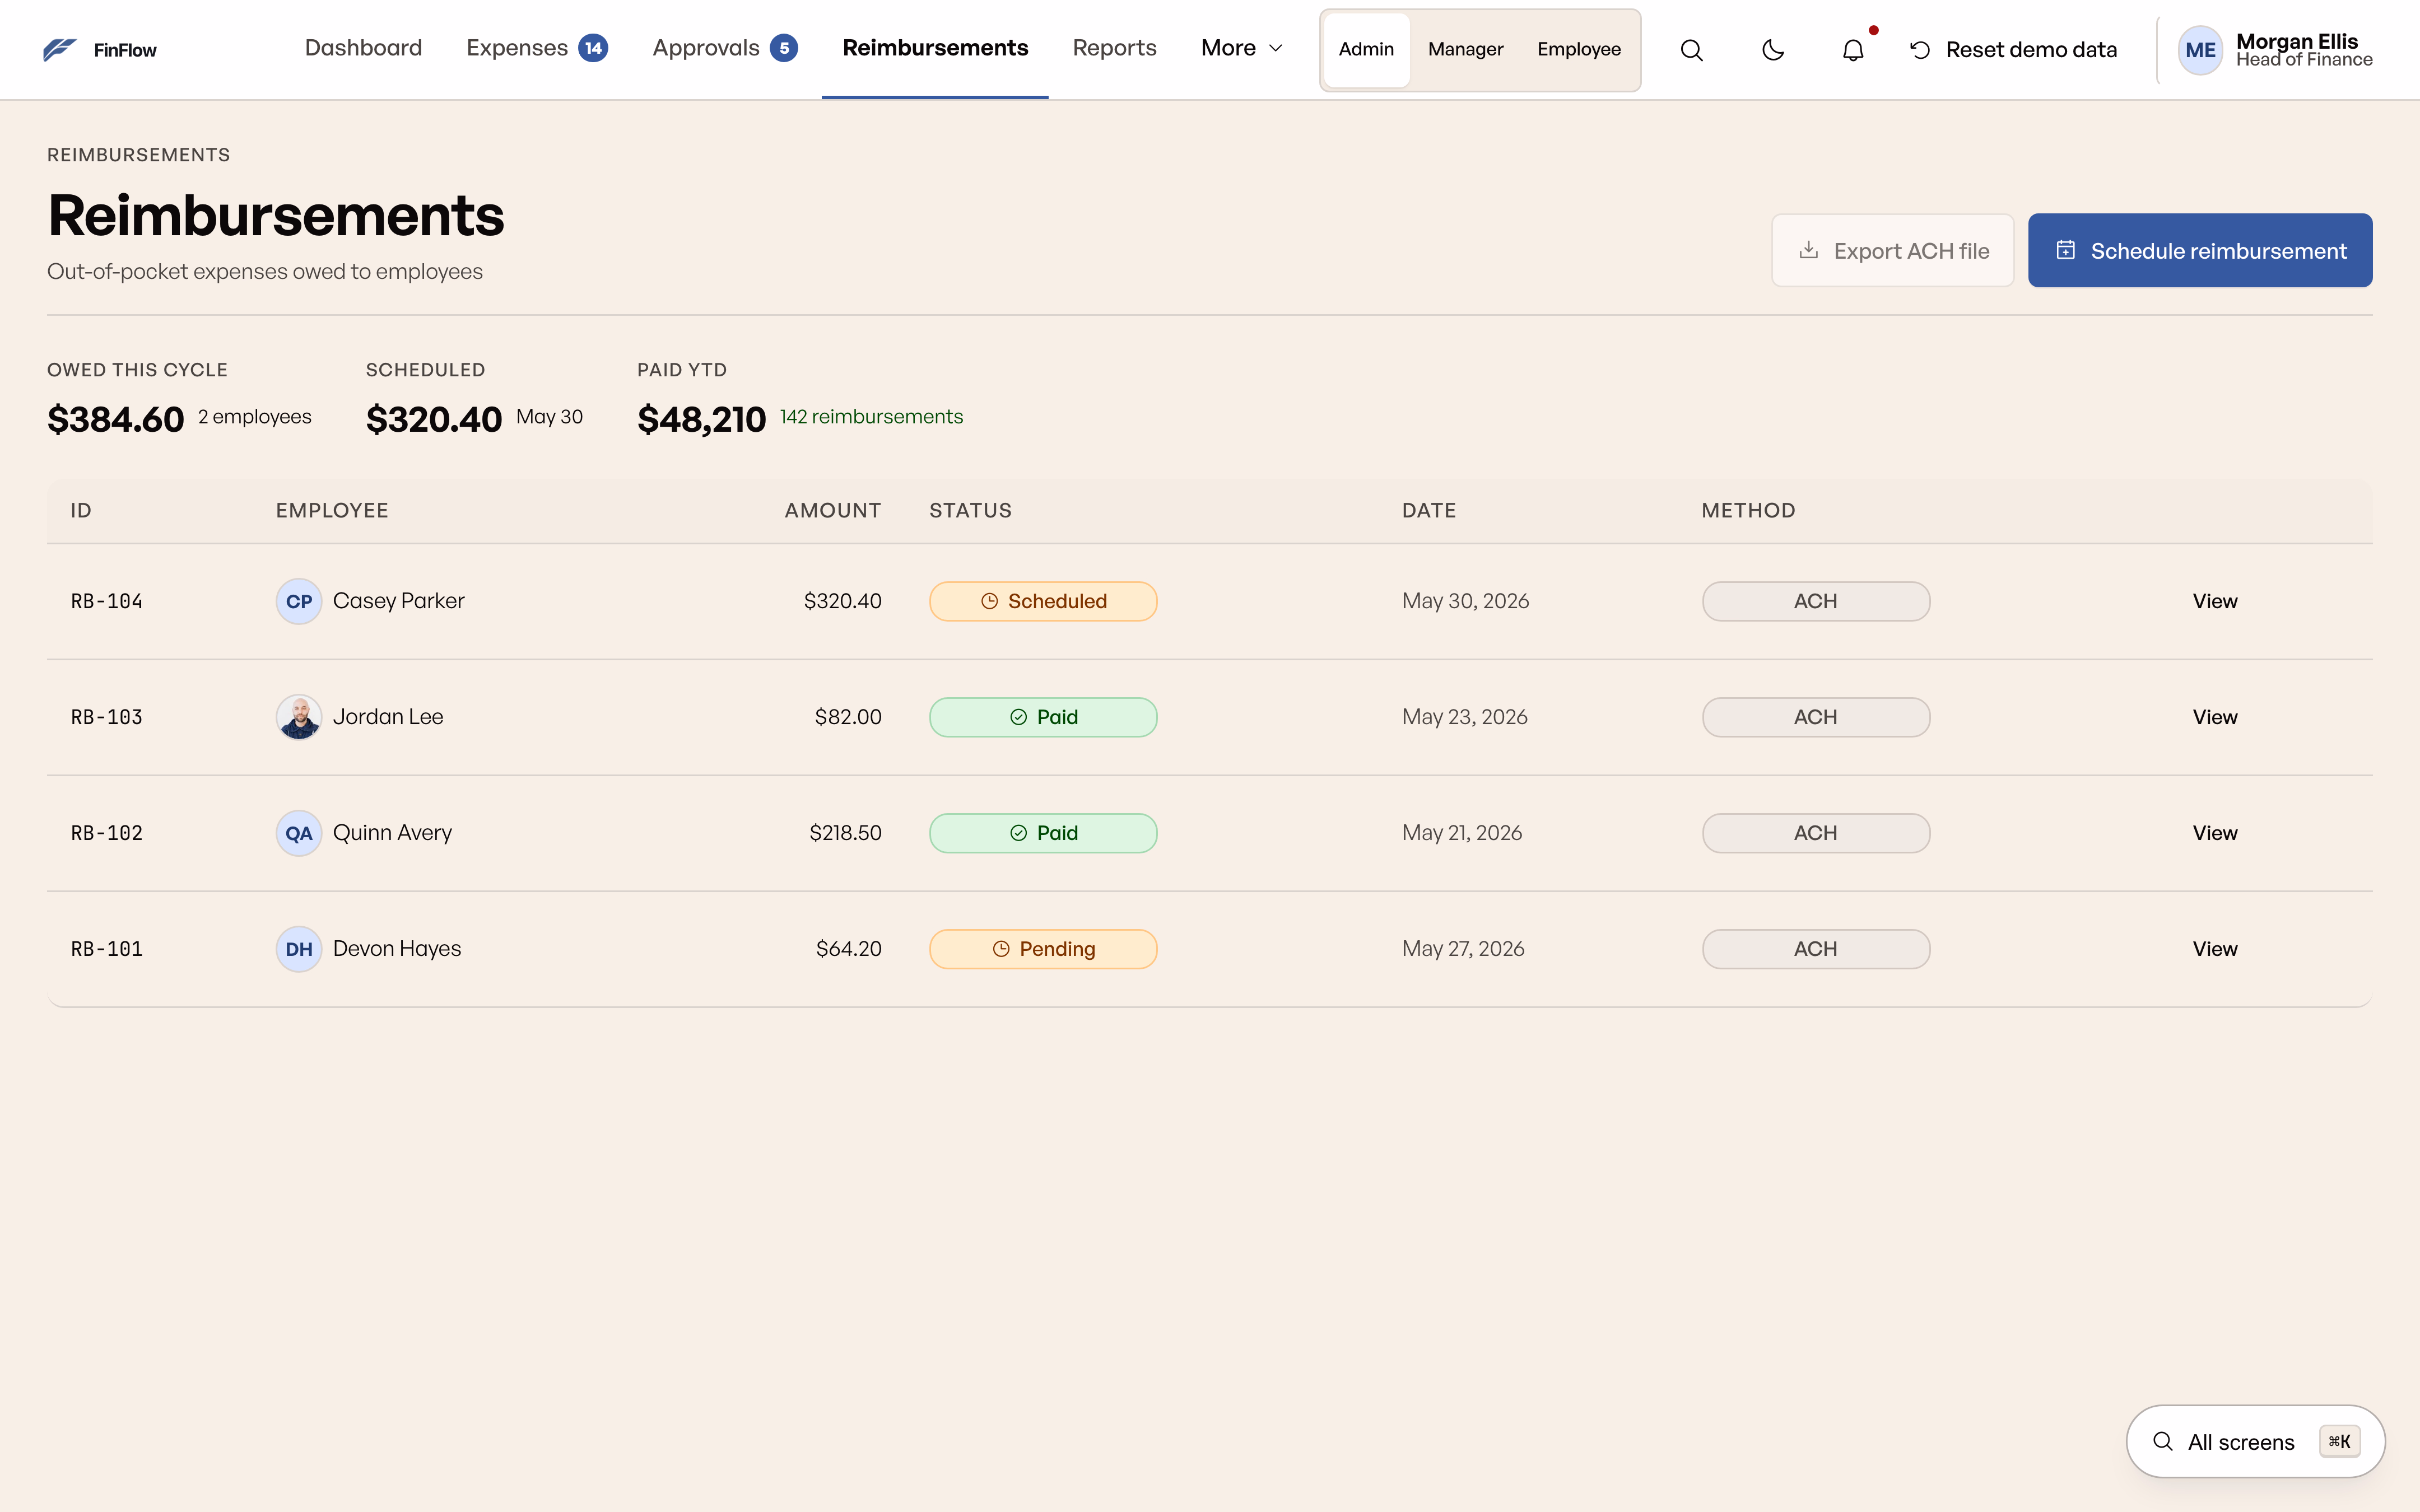View reimbursement RB-102
Image resolution: width=2420 pixels, height=1512 pixels.
click(2214, 833)
